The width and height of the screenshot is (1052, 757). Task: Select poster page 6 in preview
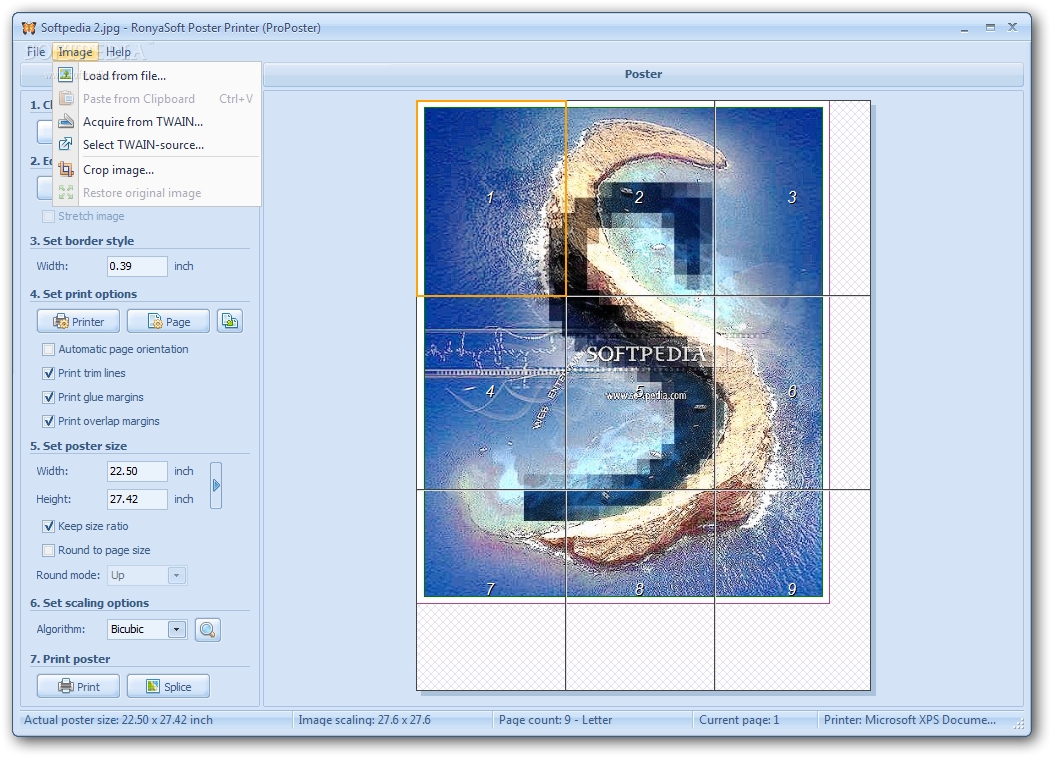(792, 393)
